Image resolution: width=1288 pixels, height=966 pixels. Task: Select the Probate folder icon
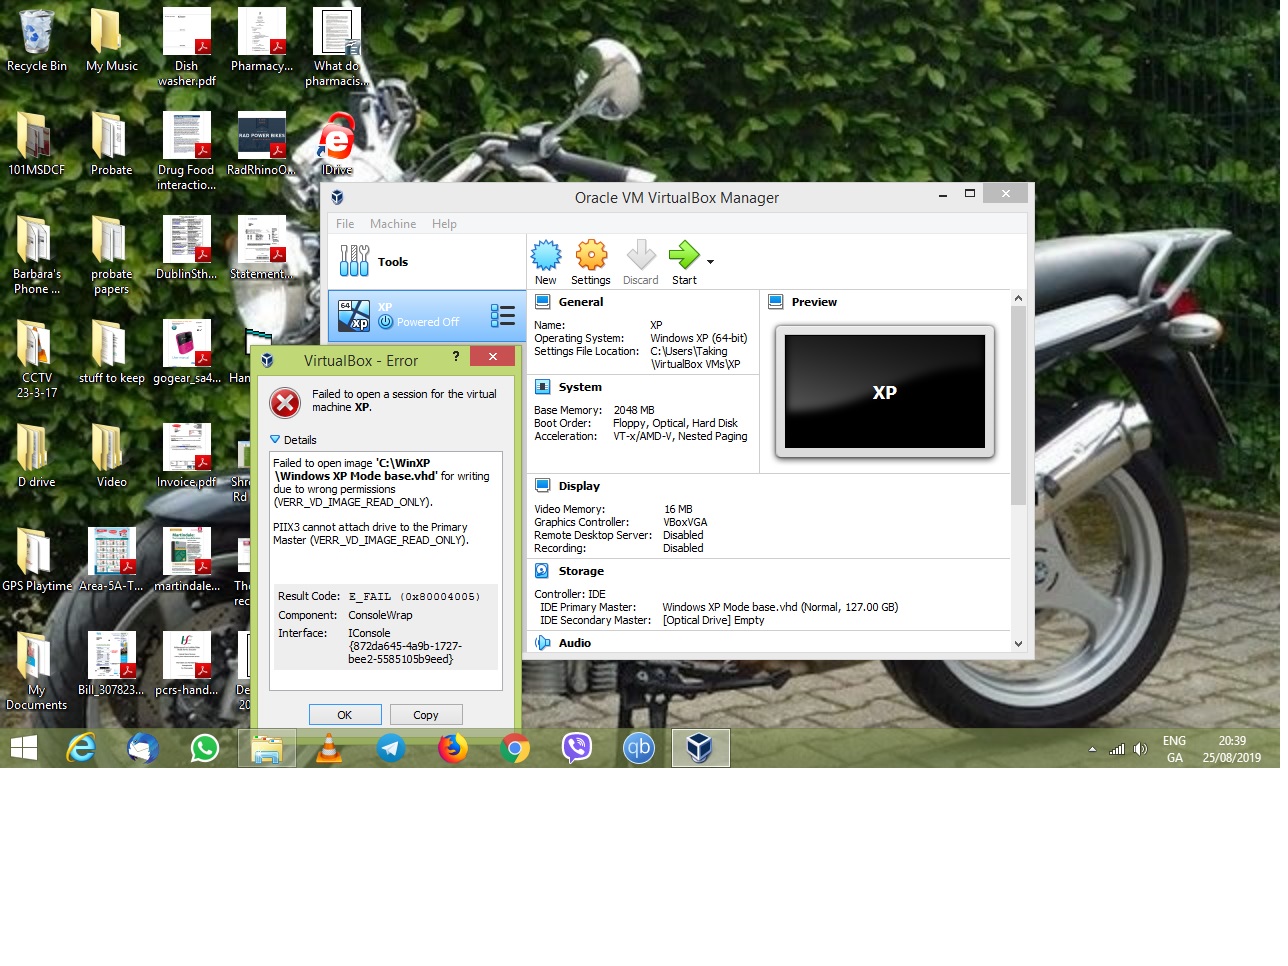(x=112, y=144)
